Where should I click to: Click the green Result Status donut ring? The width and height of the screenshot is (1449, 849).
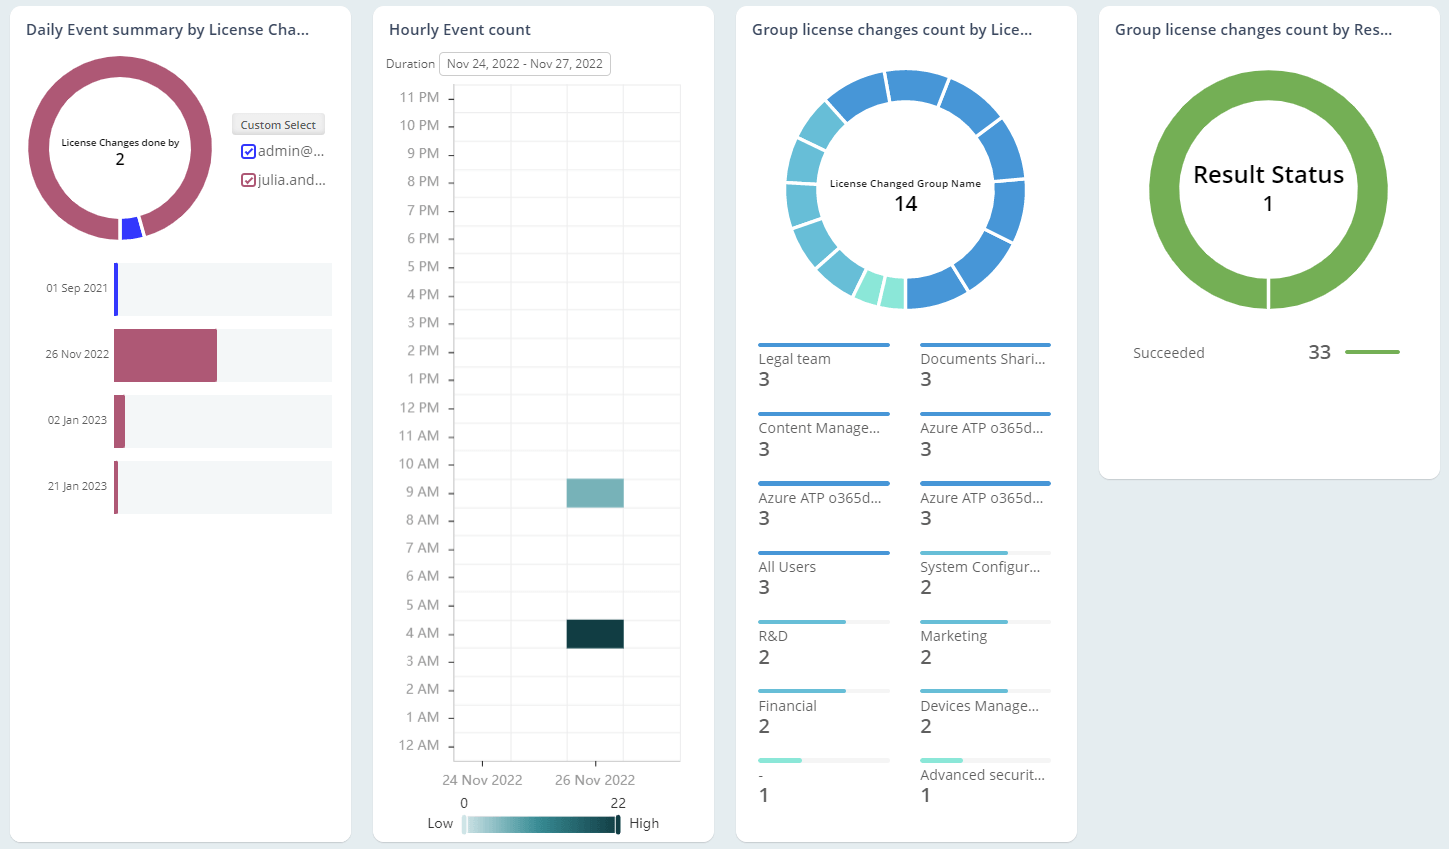click(x=1165, y=190)
